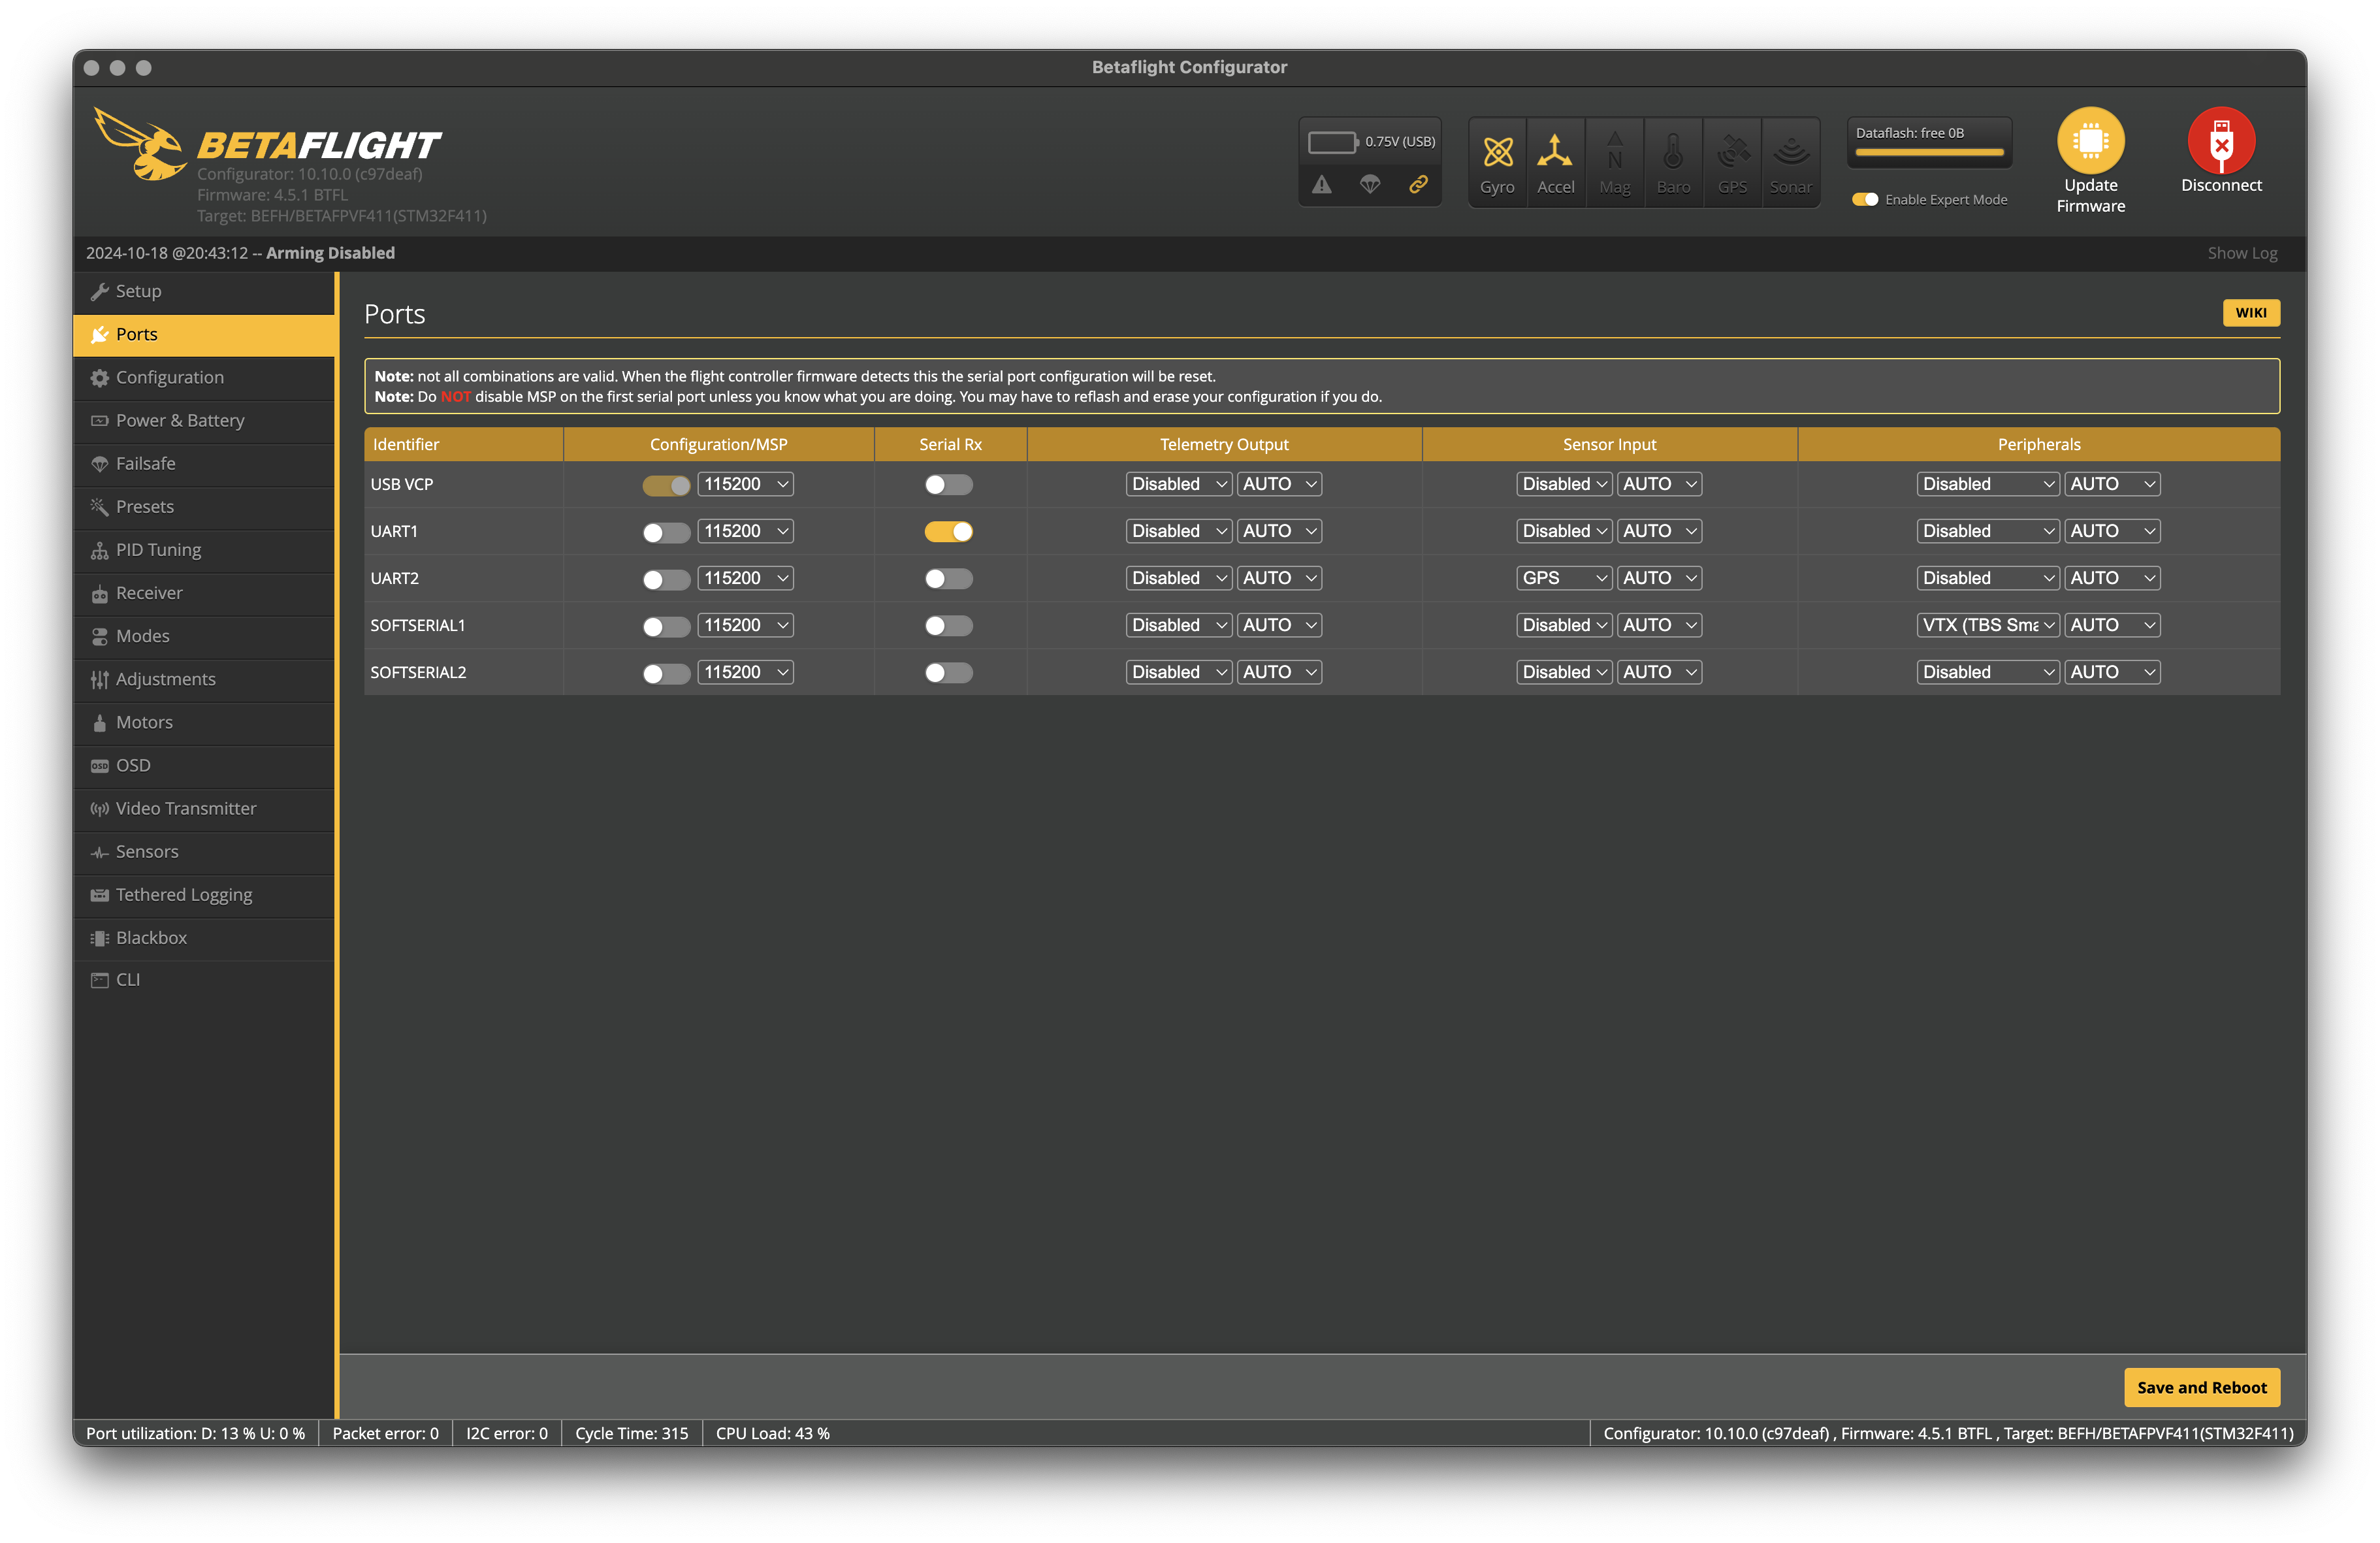The image size is (2380, 1543).
Task: Click the Gyro sensor icon
Action: pos(1497,152)
